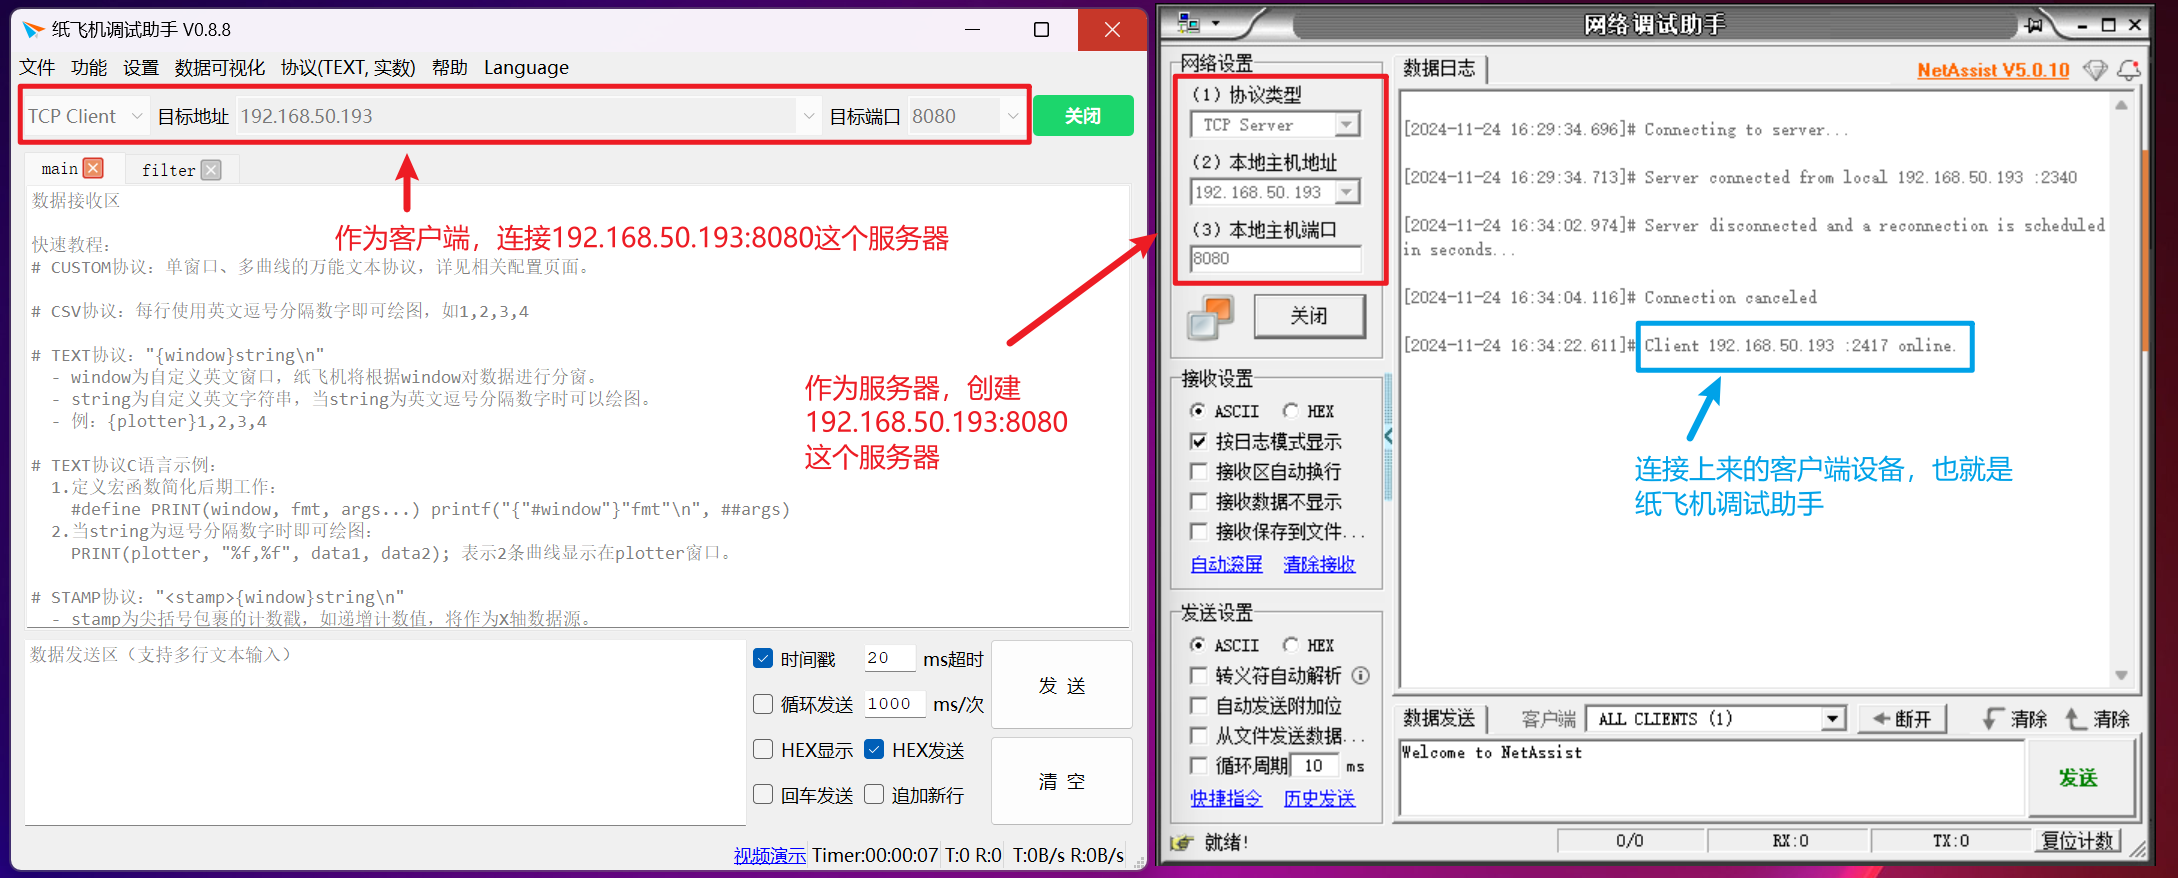Enable 循环周期 checkbox in NetAssist
2178x878 pixels.
coord(1198,765)
